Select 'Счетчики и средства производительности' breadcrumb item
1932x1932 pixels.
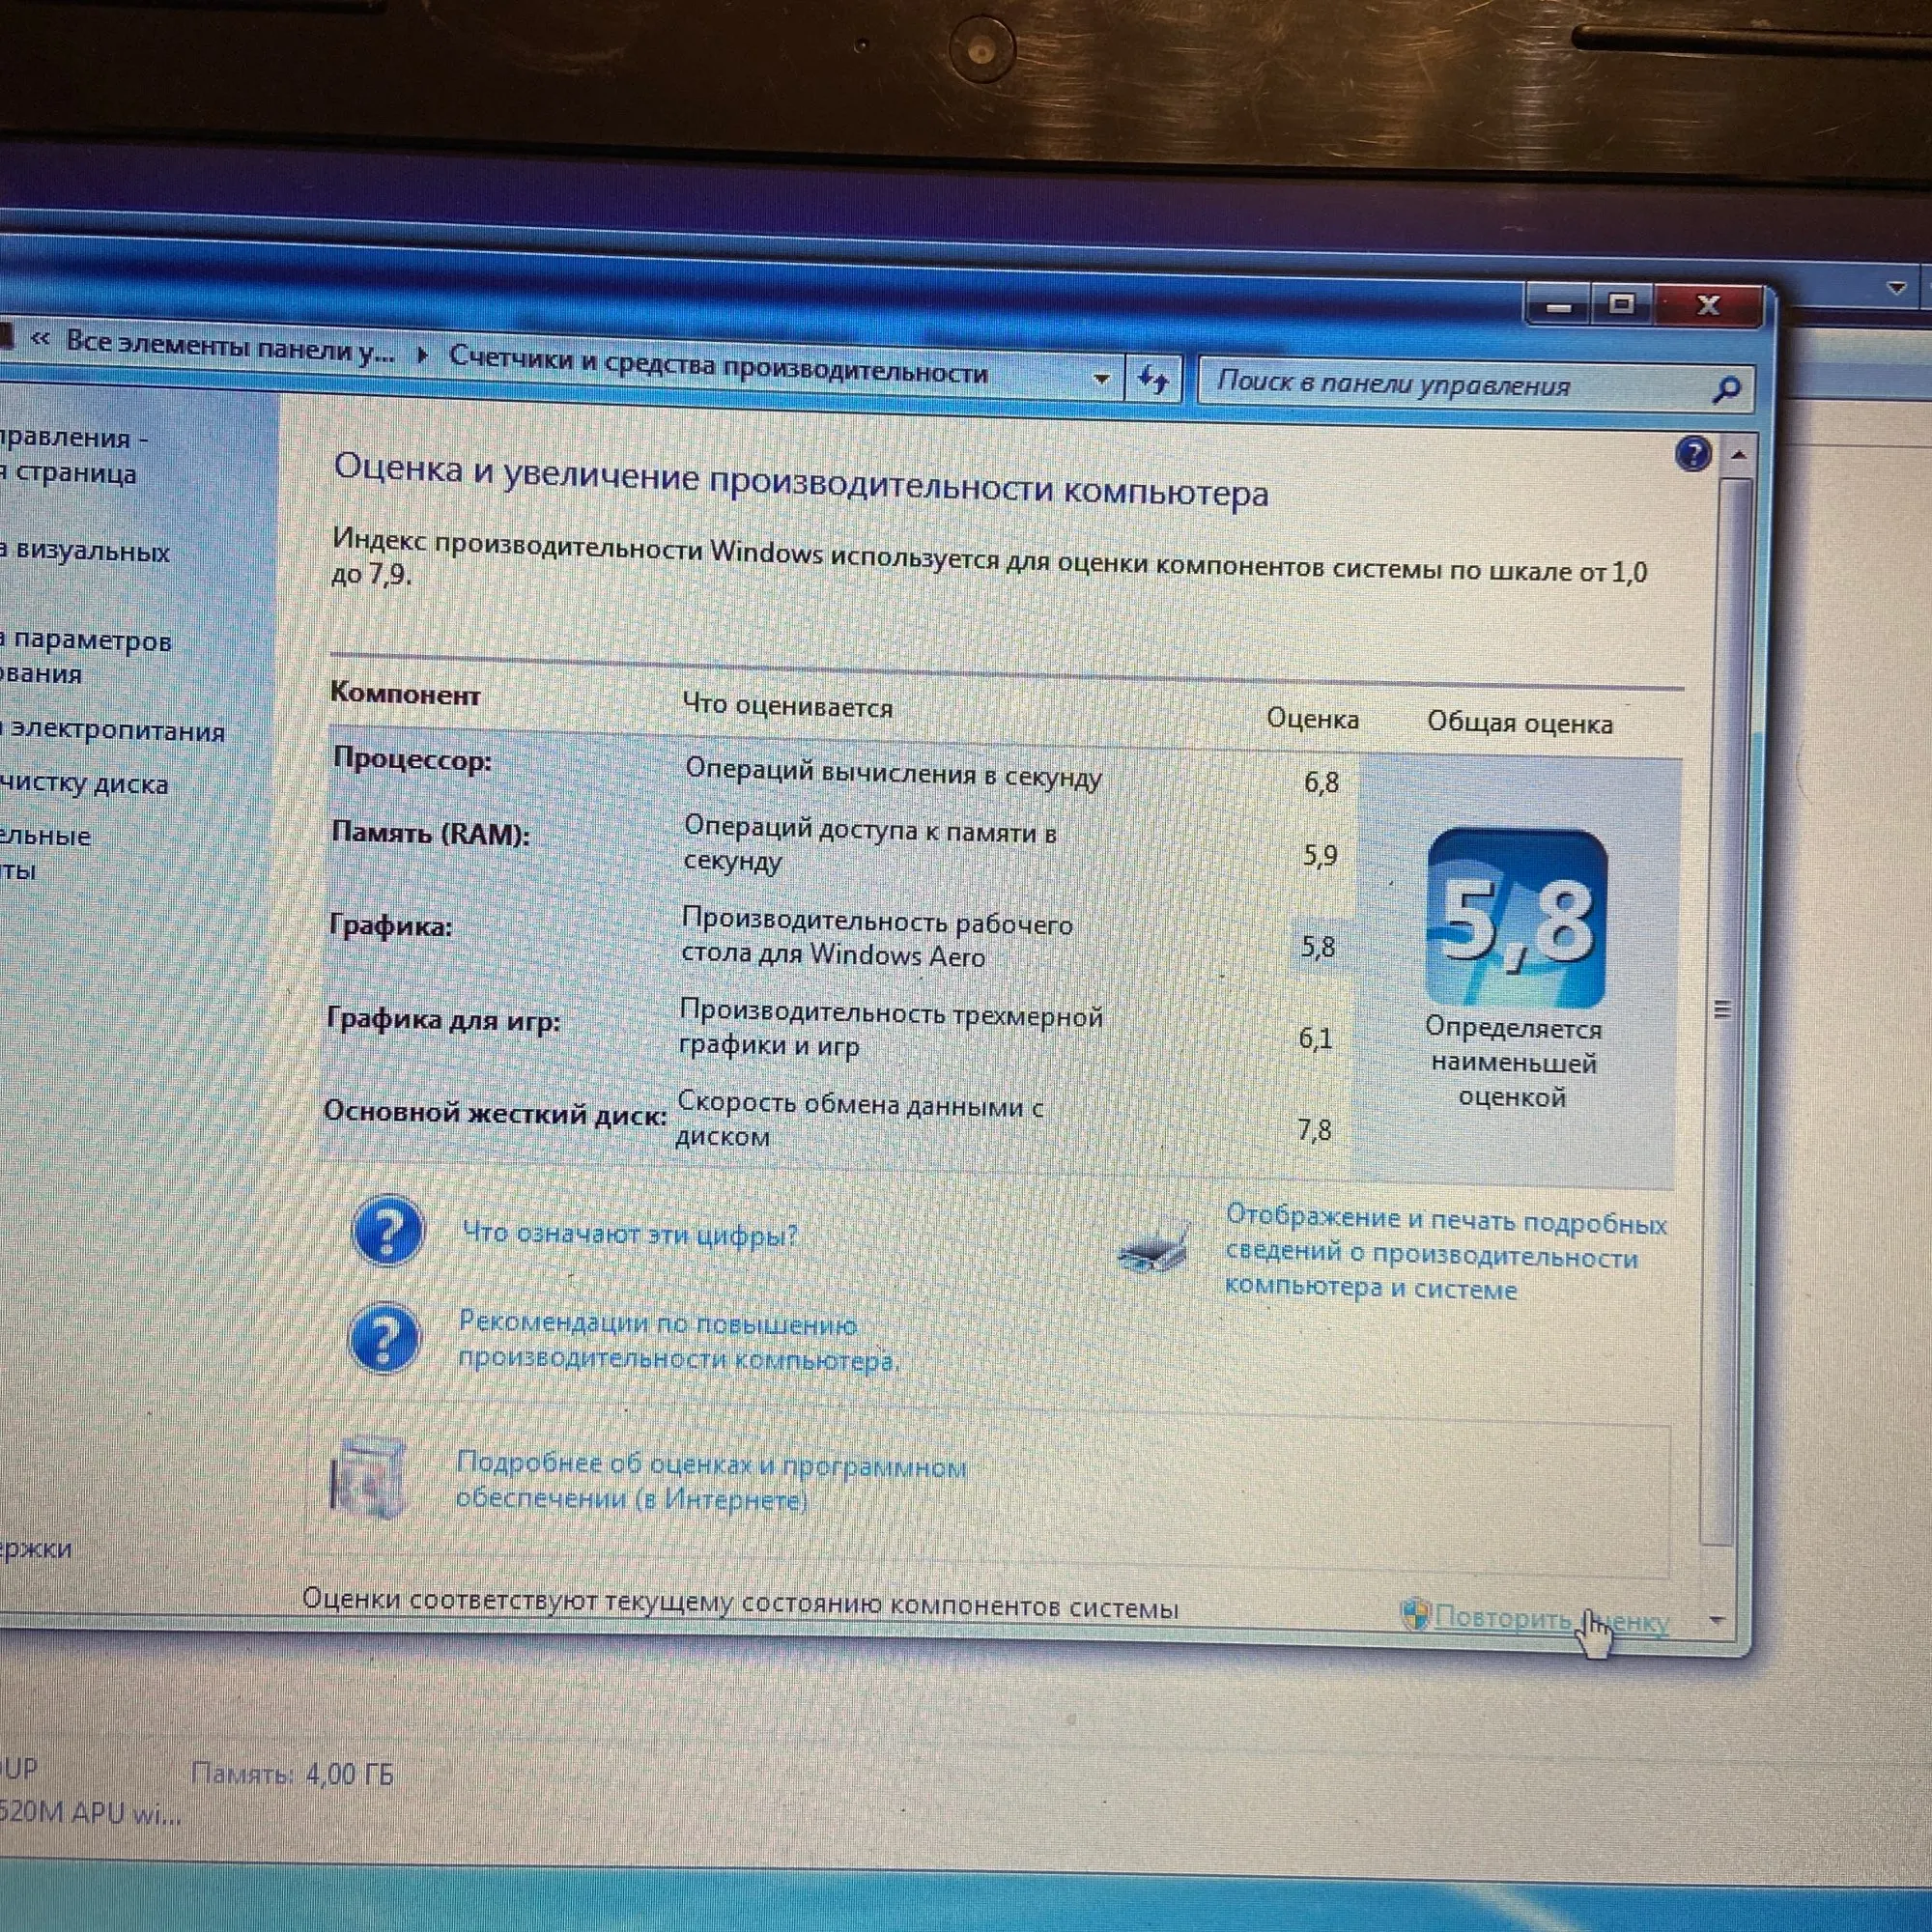coord(717,365)
